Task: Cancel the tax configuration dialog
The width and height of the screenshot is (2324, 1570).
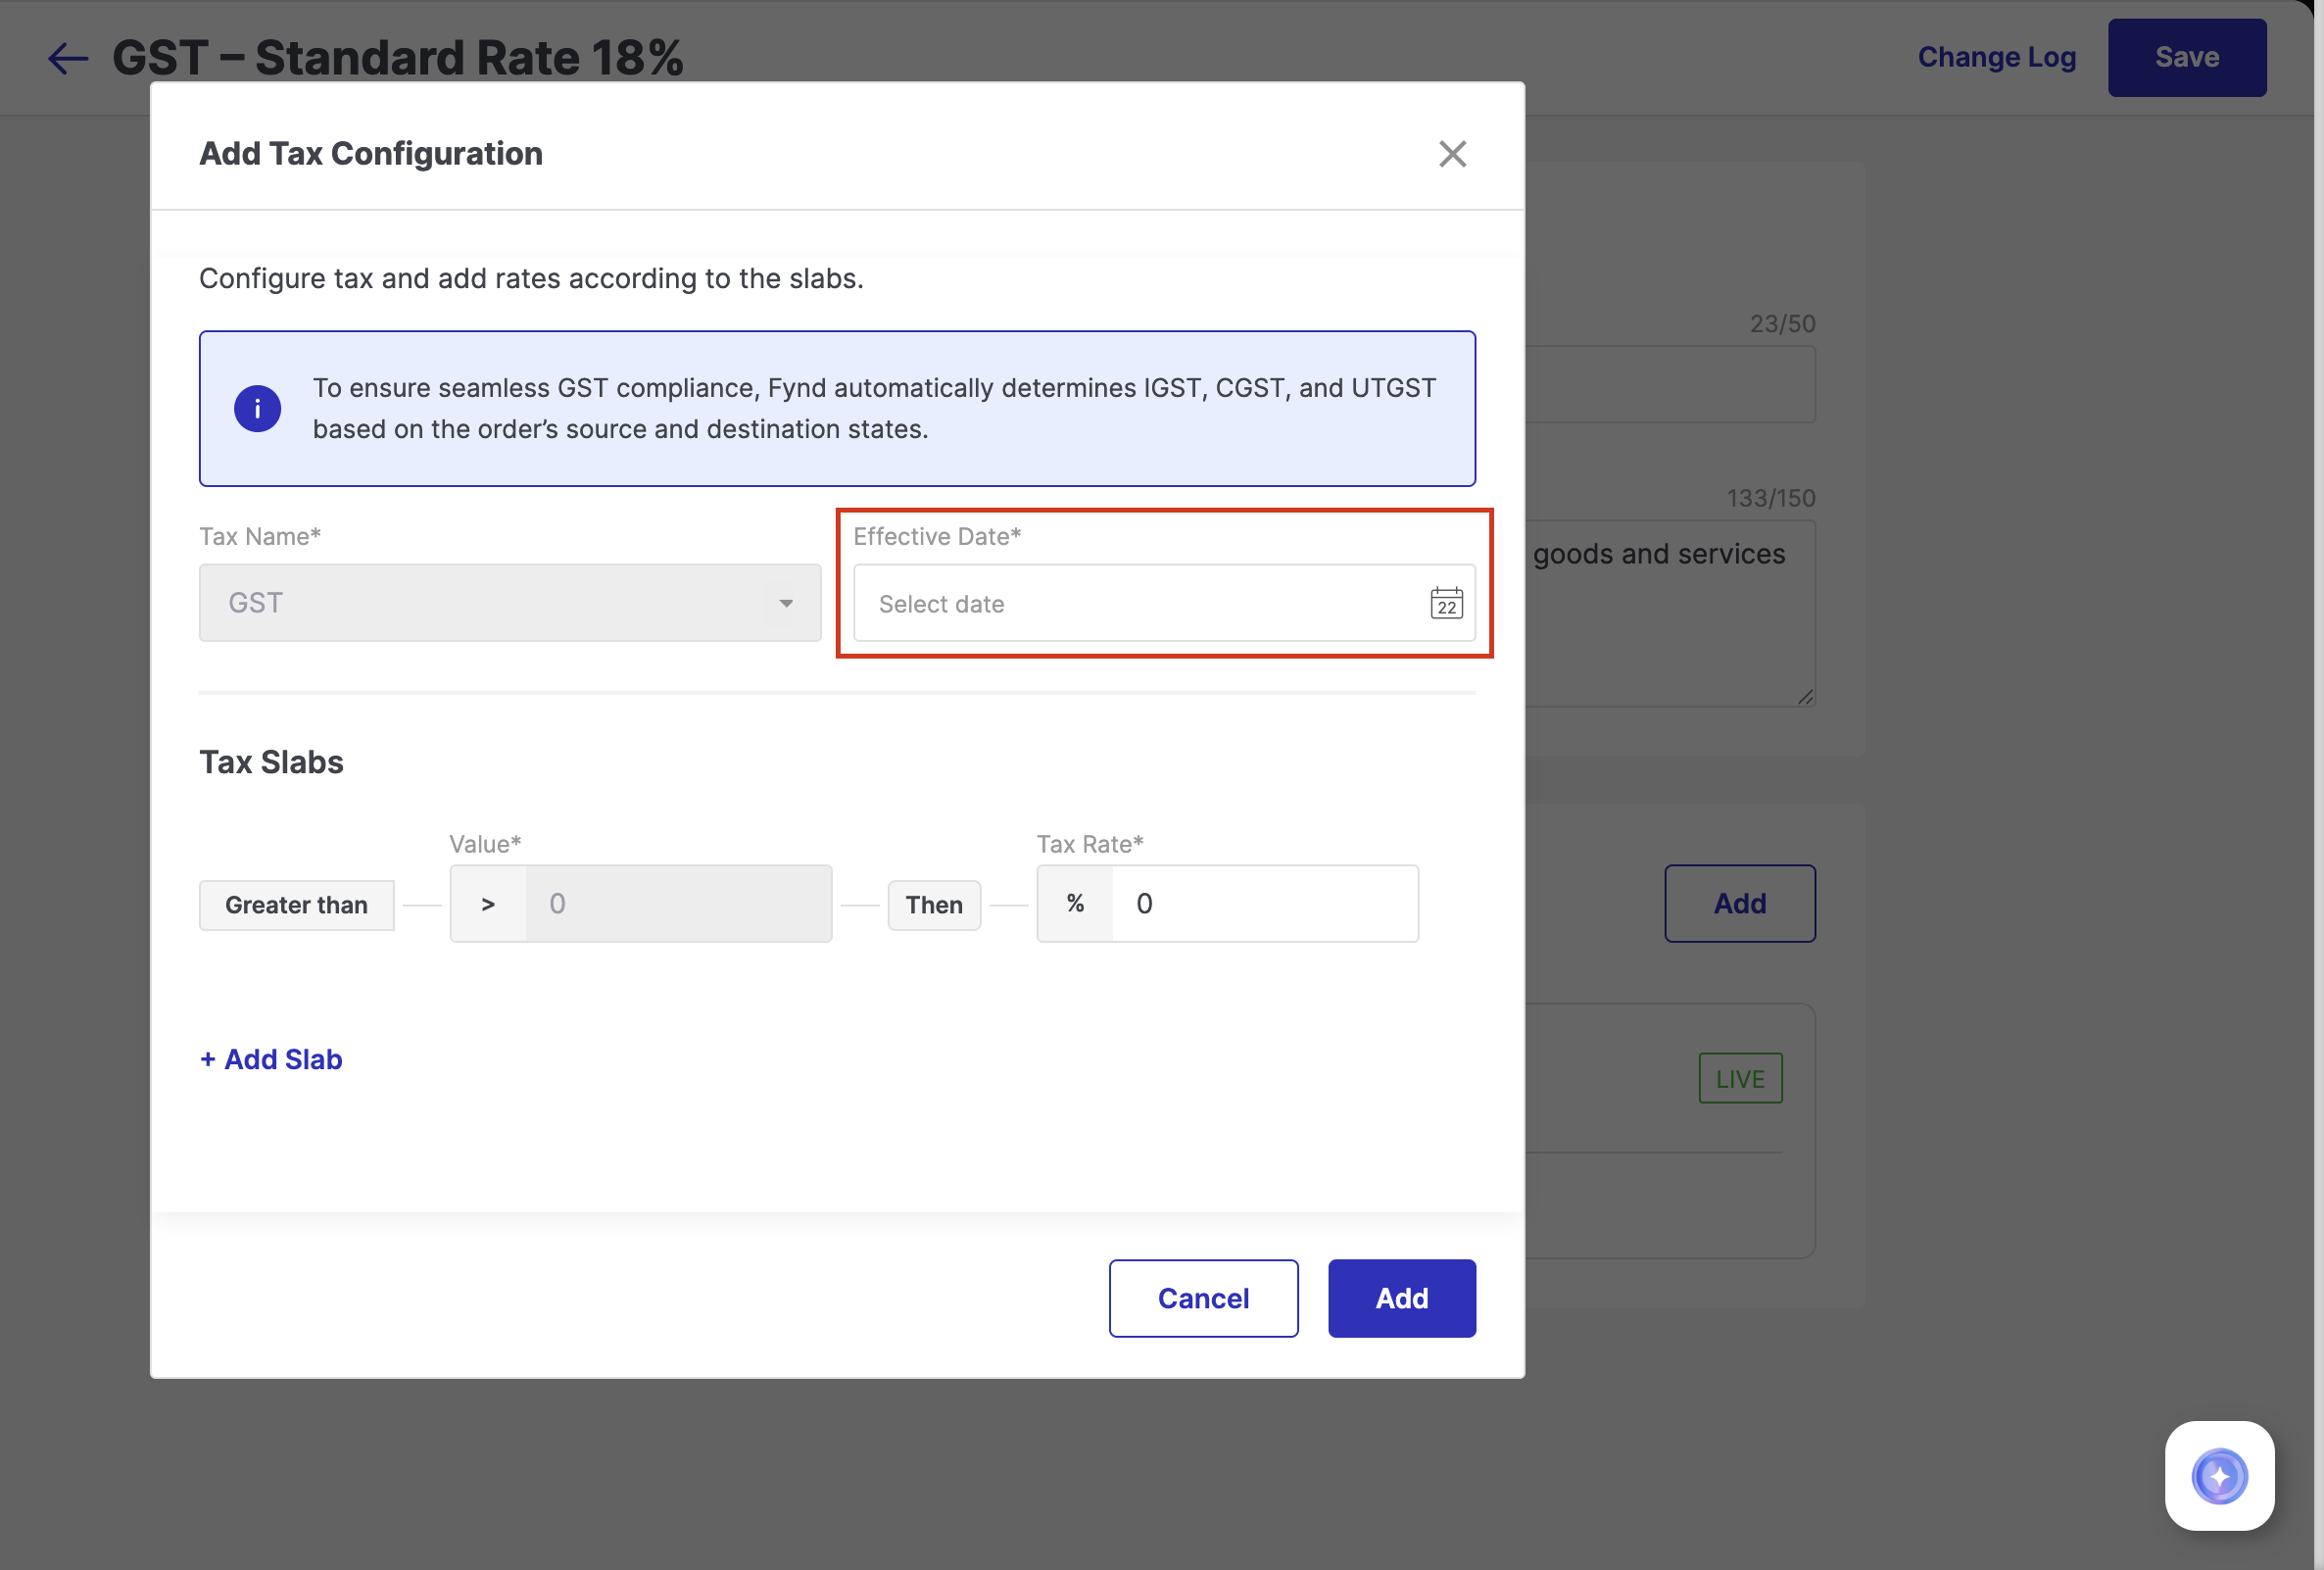Action: click(x=1203, y=1298)
